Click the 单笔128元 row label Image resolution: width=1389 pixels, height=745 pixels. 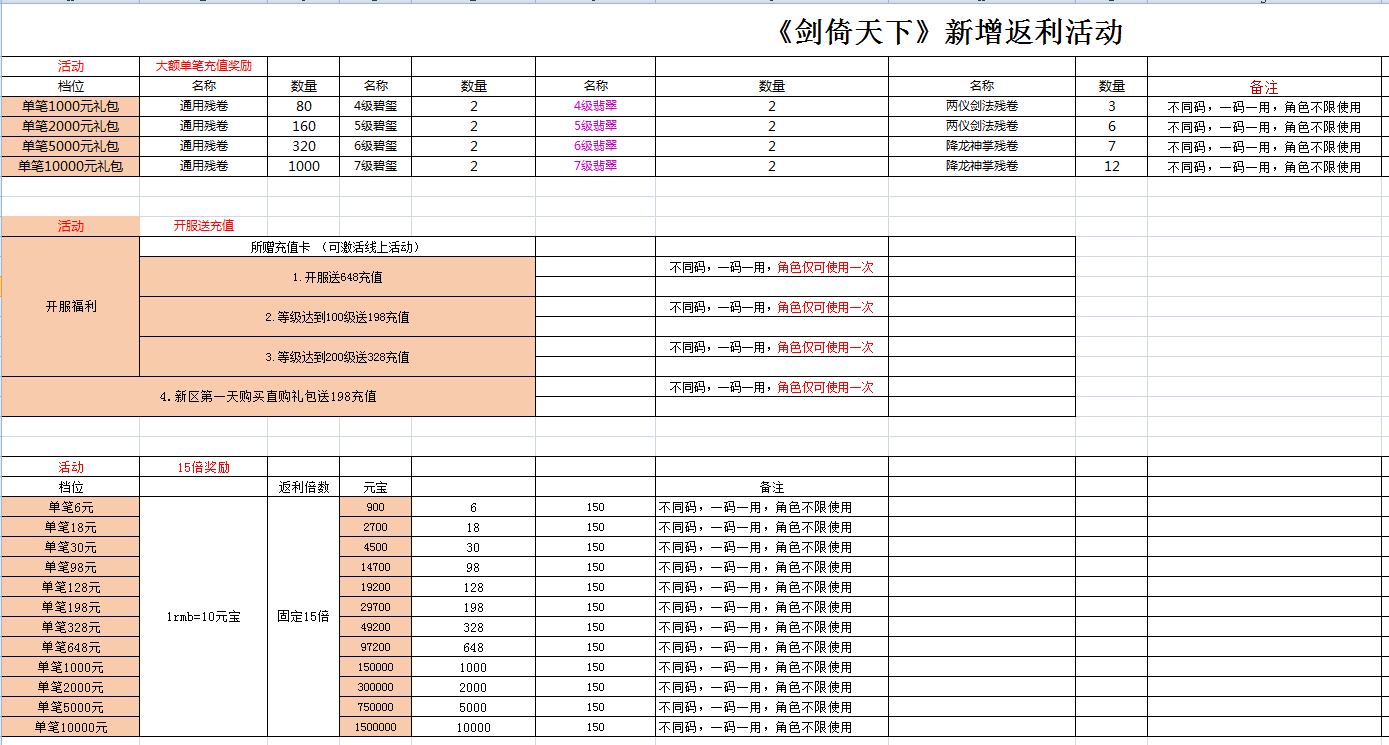point(71,587)
